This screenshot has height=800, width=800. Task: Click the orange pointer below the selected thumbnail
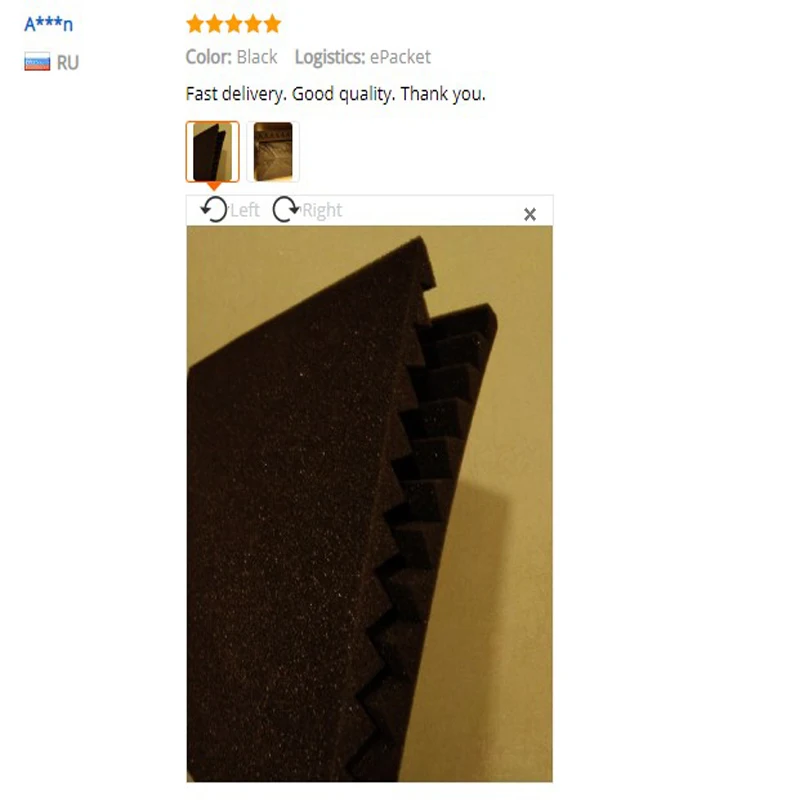[214, 186]
